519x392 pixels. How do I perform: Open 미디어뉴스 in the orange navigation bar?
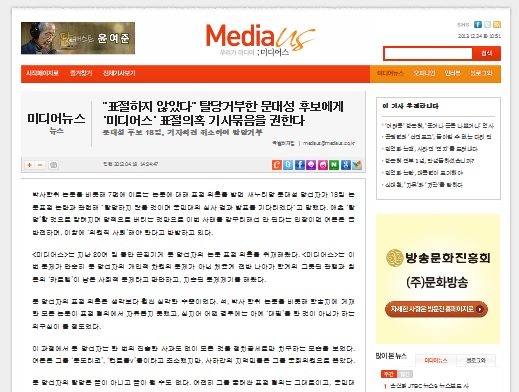coord(390,73)
